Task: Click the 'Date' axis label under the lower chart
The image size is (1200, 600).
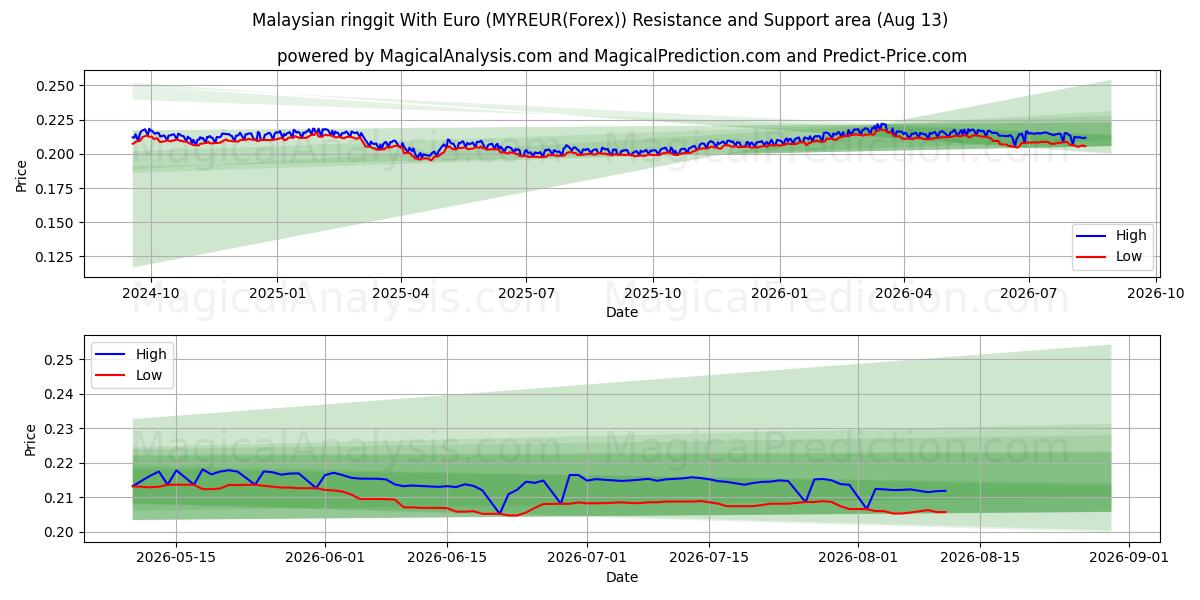Action: tap(621, 577)
